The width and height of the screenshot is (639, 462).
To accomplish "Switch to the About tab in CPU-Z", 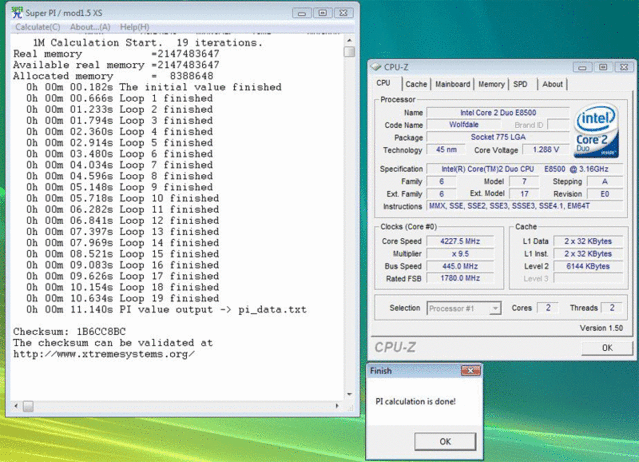I will [552, 84].
